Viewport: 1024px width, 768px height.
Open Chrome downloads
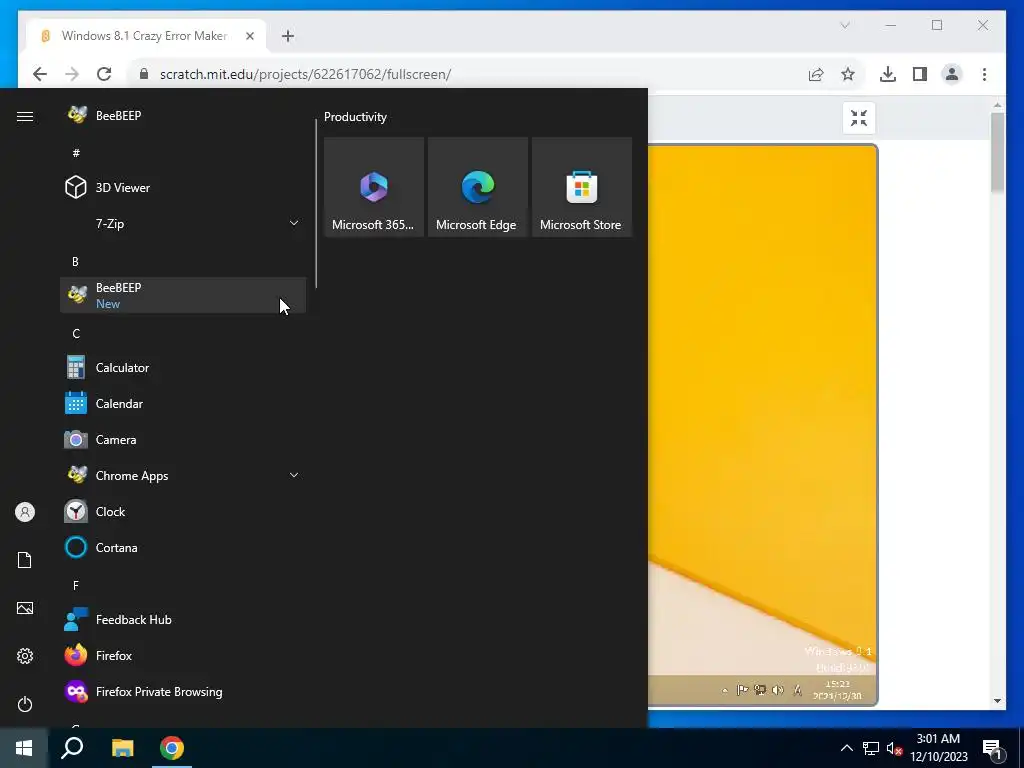(888, 74)
